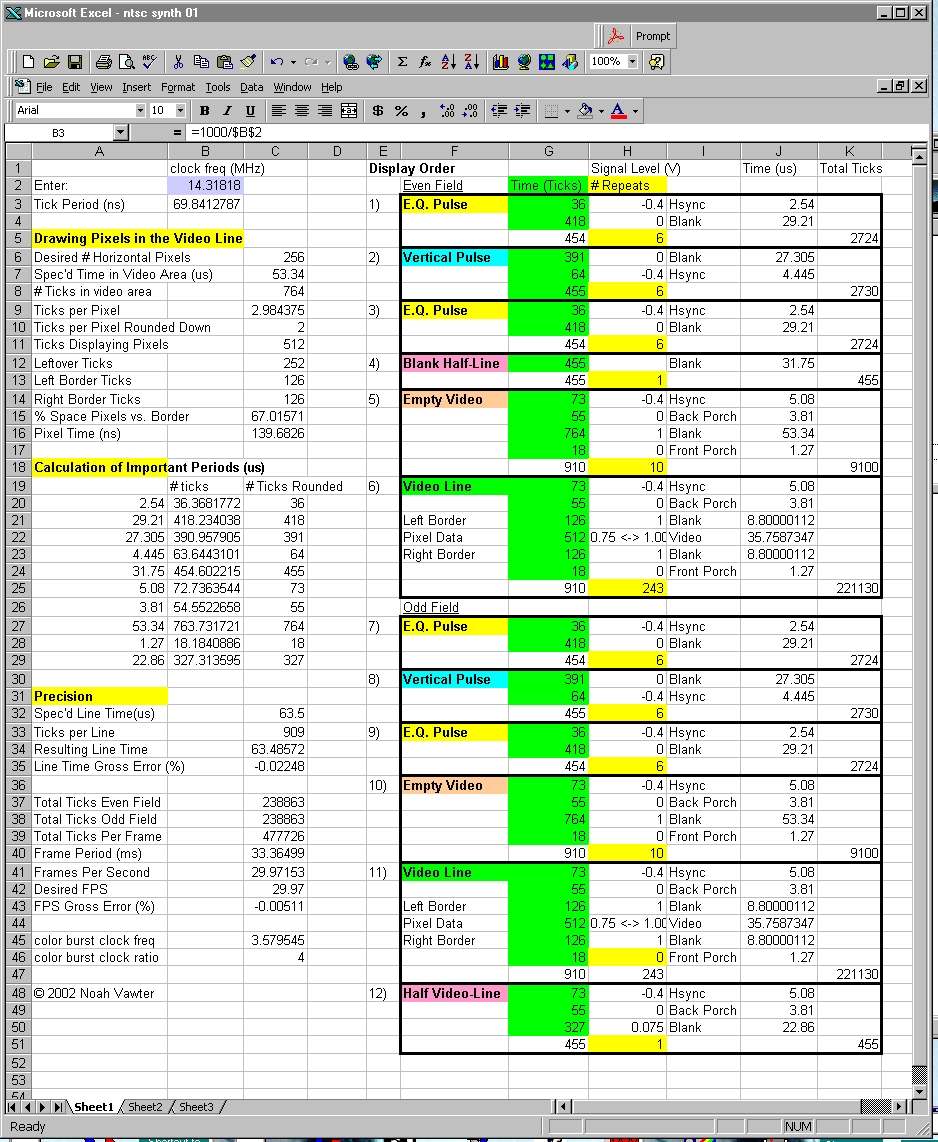The width and height of the screenshot is (938, 1142).
Task: Expand the zoom percentage dropdown
Action: [632, 62]
